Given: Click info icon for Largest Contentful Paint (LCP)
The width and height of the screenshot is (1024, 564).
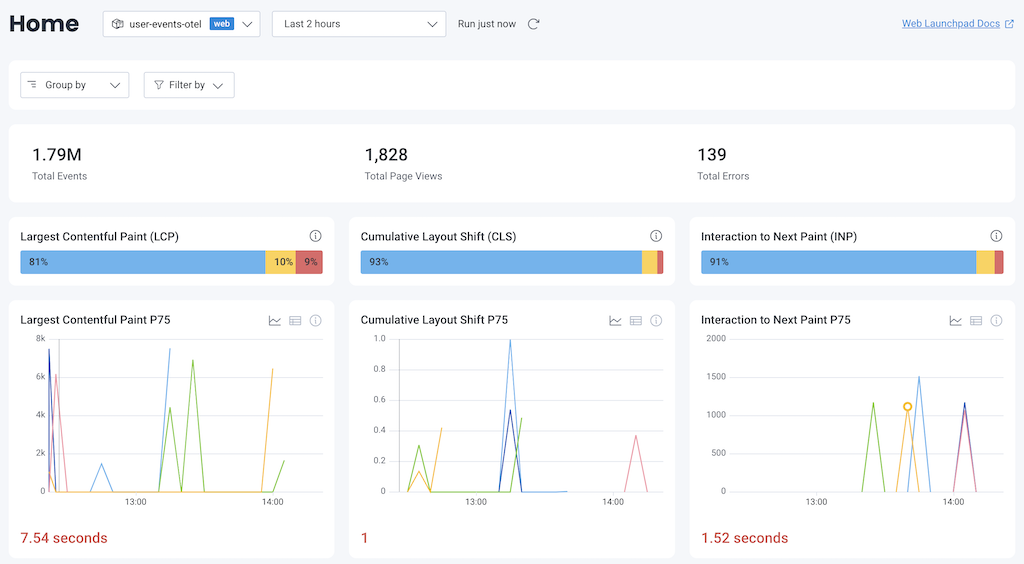Looking at the screenshot, I should [315, 236].
